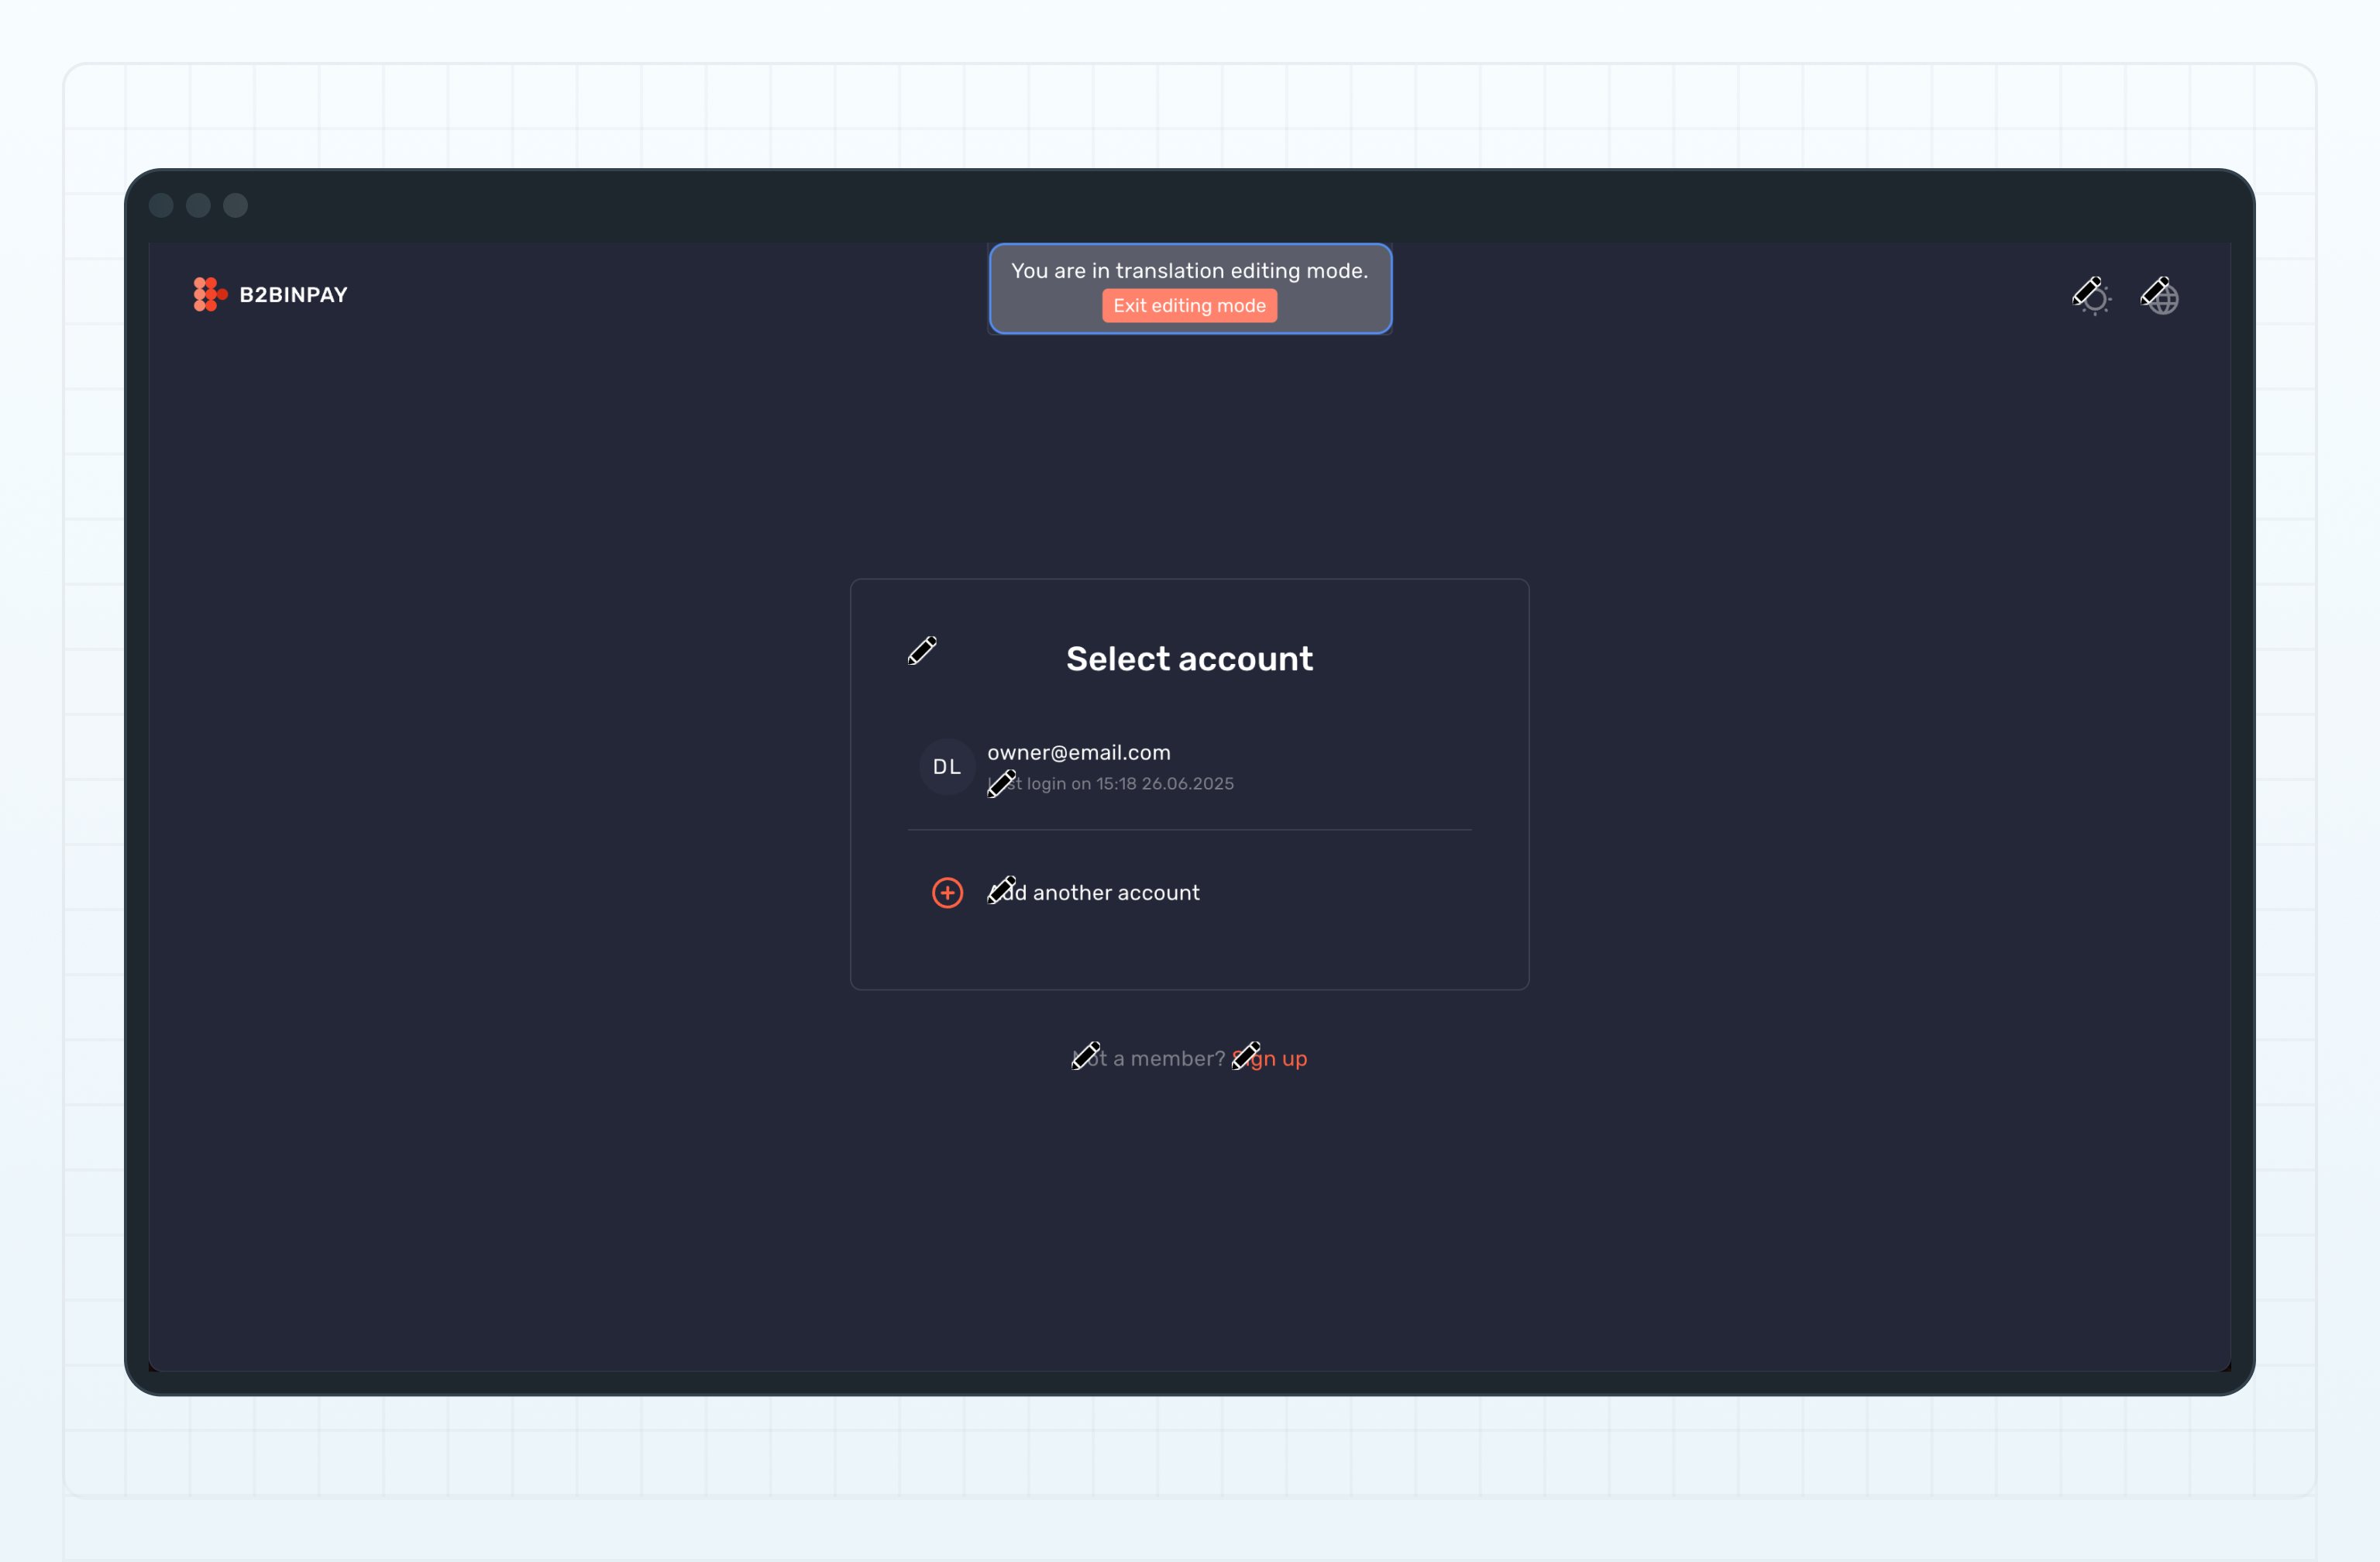Click the Select account heading
This screenshot has height=1562, width=2380.
(x=1189, y=659)
